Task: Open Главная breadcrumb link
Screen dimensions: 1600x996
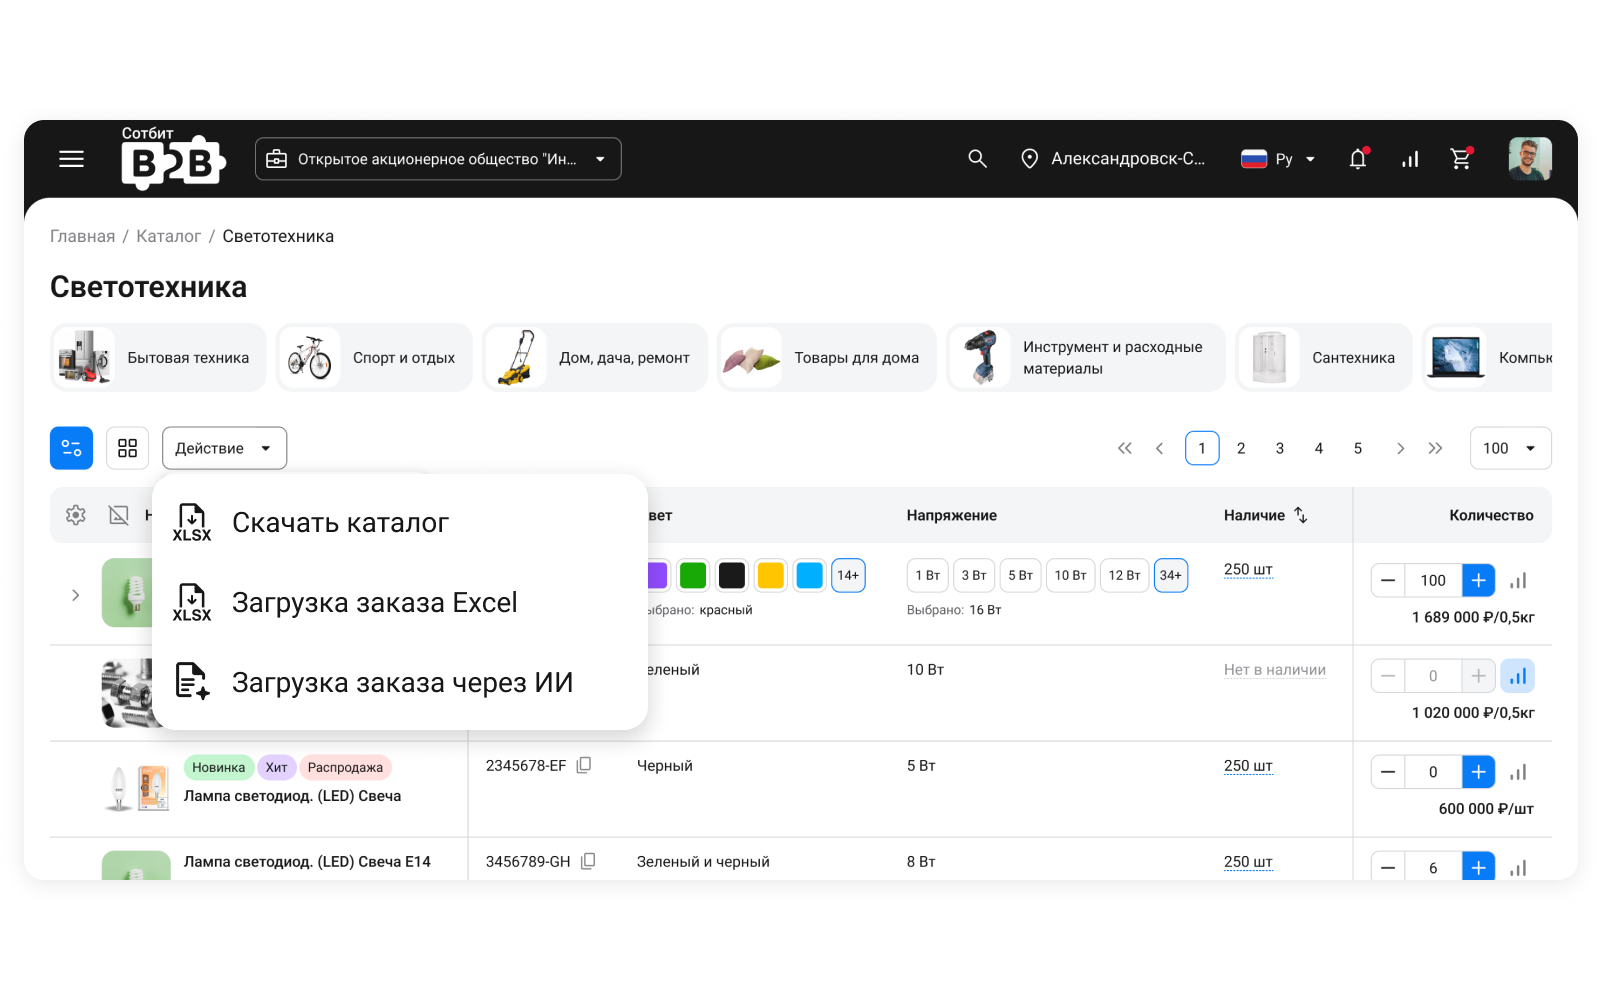Action: (82, 236)
